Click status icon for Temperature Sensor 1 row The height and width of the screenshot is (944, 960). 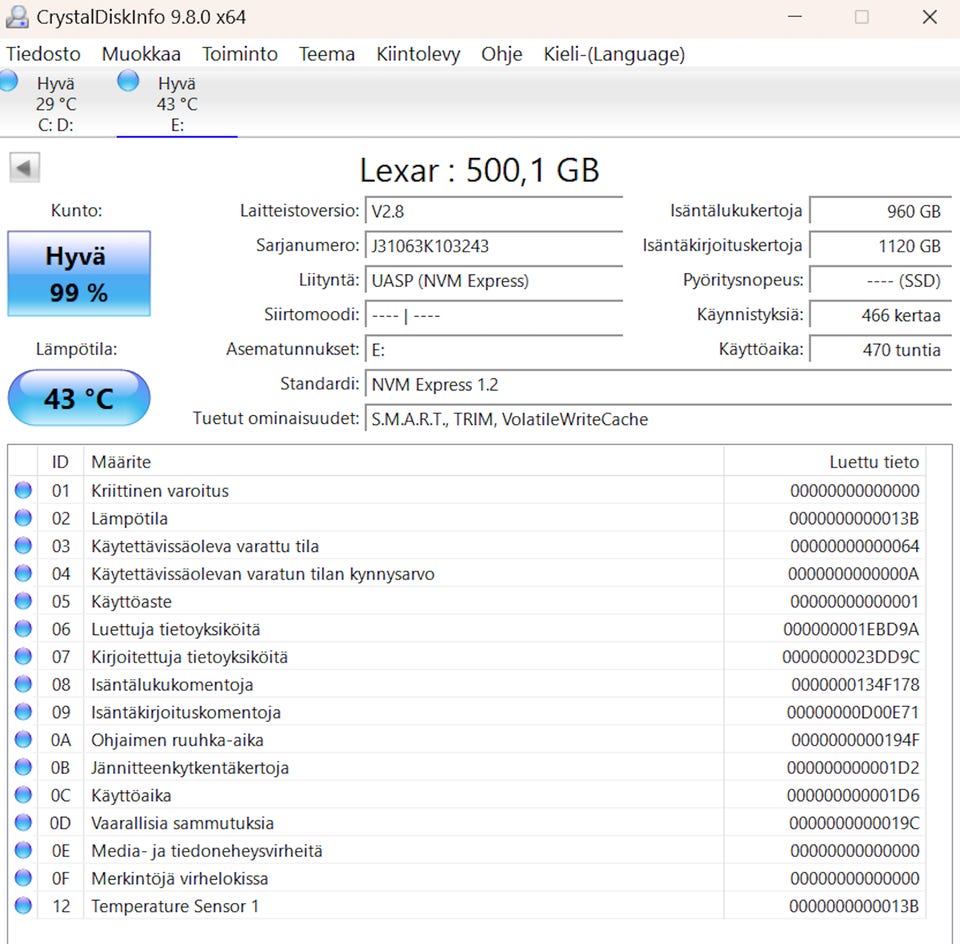(x=23, y=905)
